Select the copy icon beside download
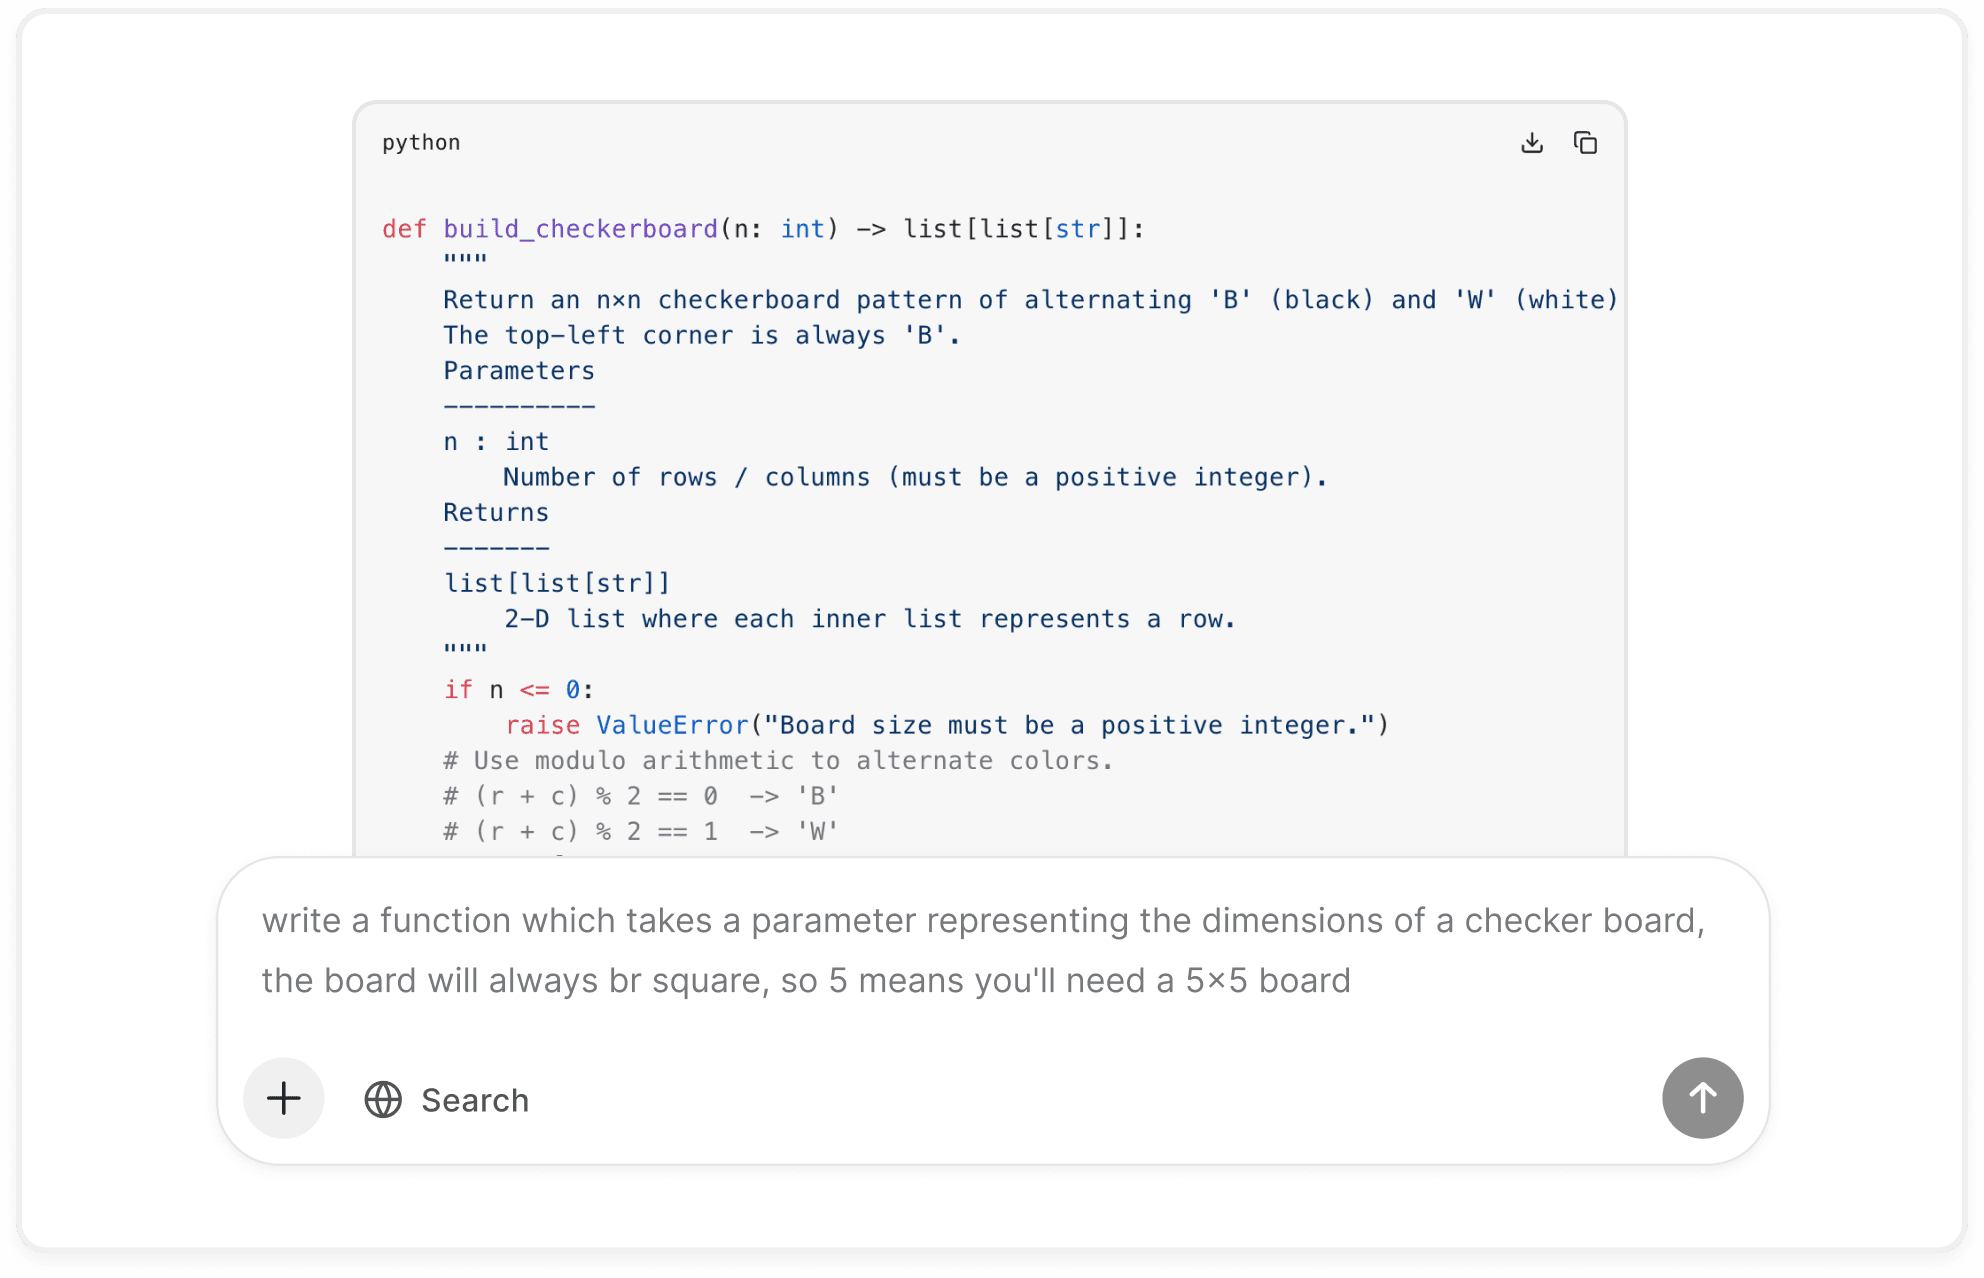 [1586, 142]
